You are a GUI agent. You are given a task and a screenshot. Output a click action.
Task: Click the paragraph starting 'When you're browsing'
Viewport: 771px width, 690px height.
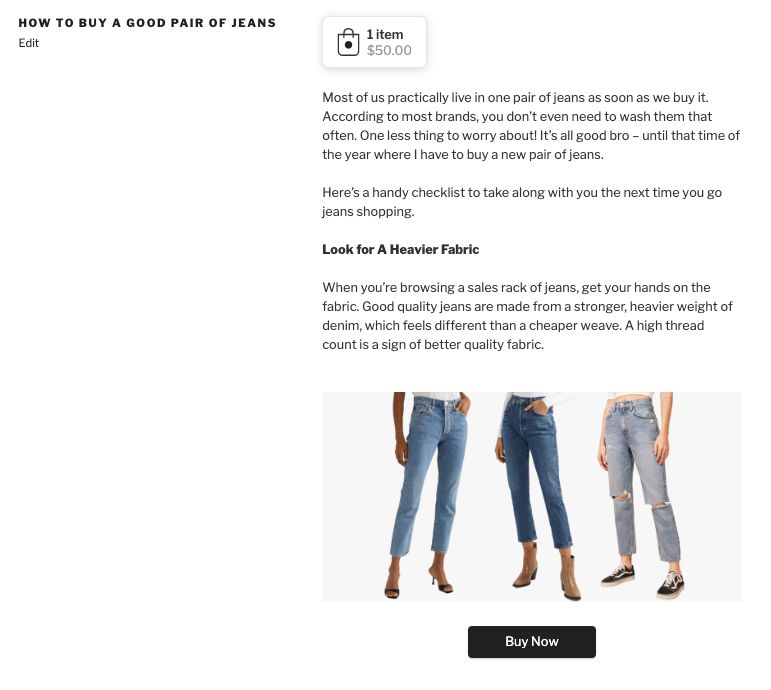tap(528, 316)
